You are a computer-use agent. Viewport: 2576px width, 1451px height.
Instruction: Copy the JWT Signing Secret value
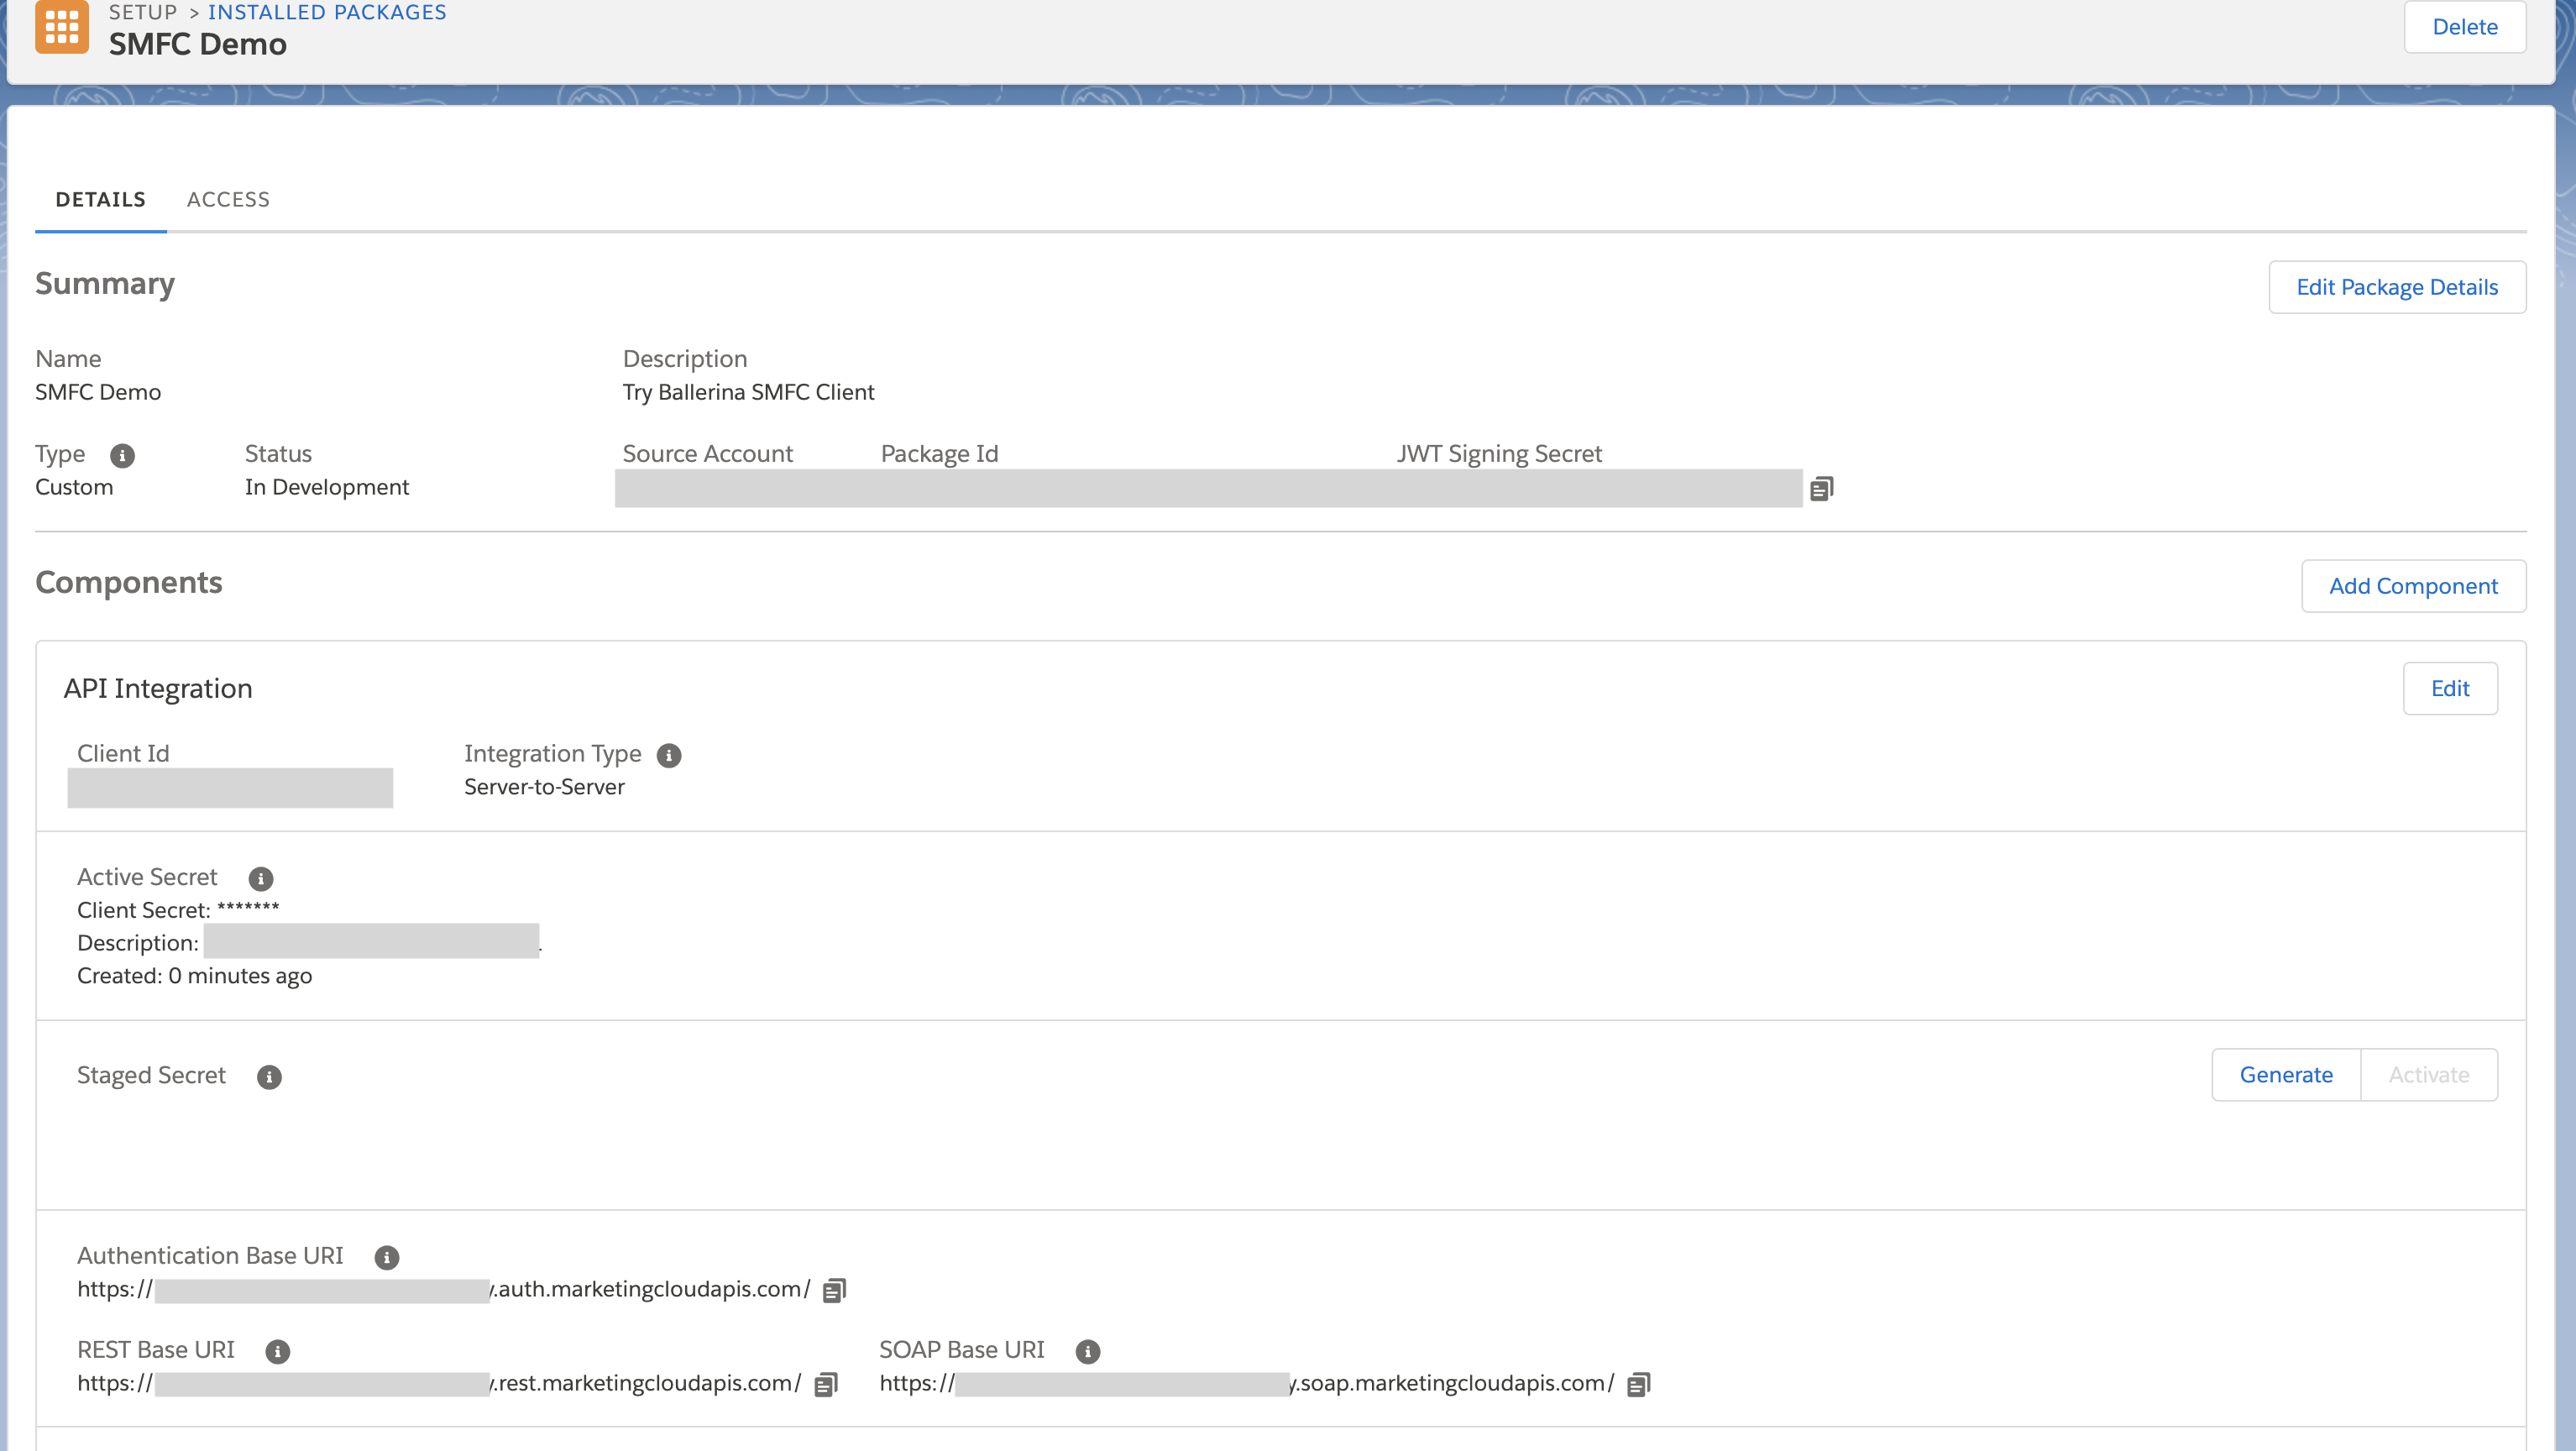click(x=1821, y=489)
